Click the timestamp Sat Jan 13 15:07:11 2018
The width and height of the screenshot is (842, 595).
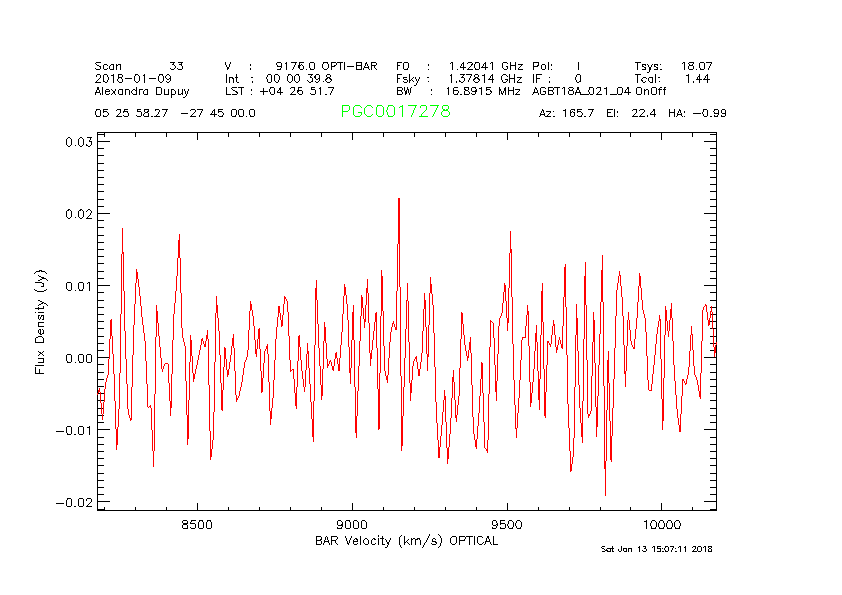pyautogui.click(x=656, y=549)
